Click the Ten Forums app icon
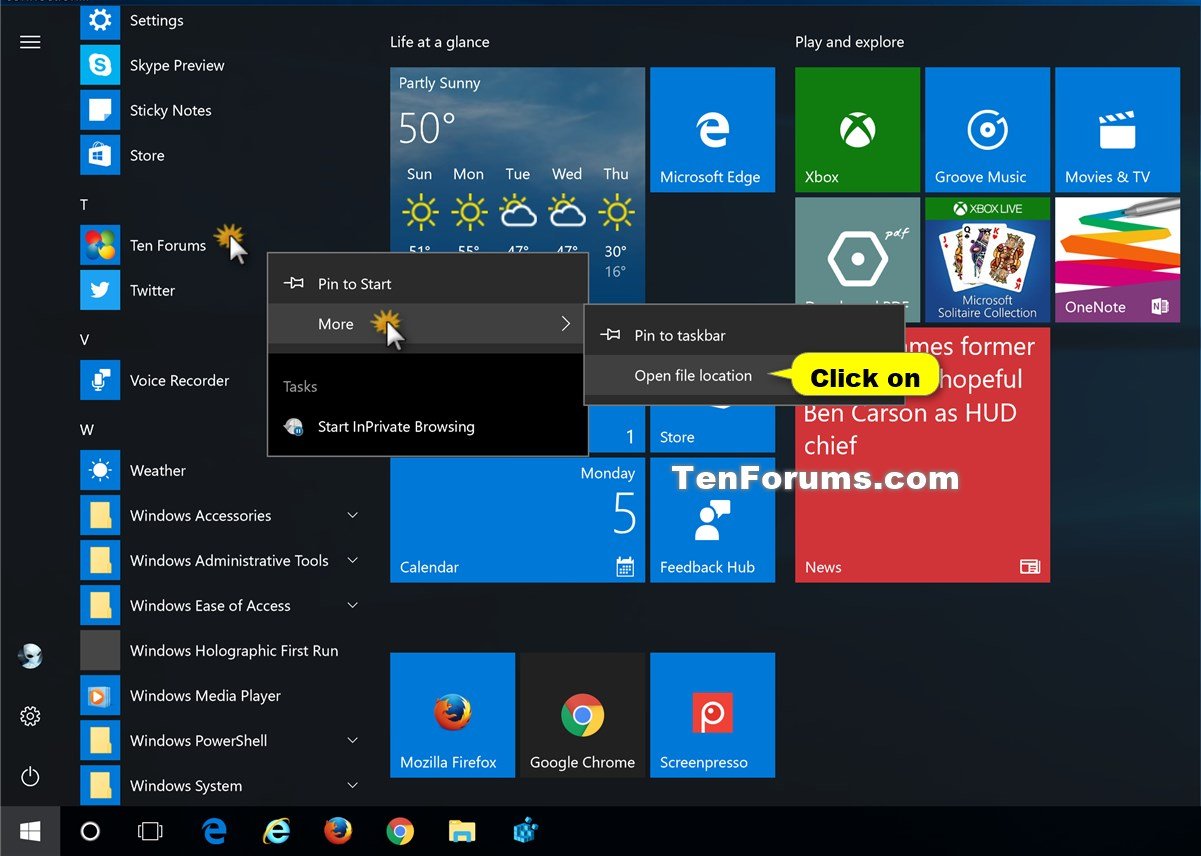Viewport: 1201px width, 856px height. [x=100, y=245]
